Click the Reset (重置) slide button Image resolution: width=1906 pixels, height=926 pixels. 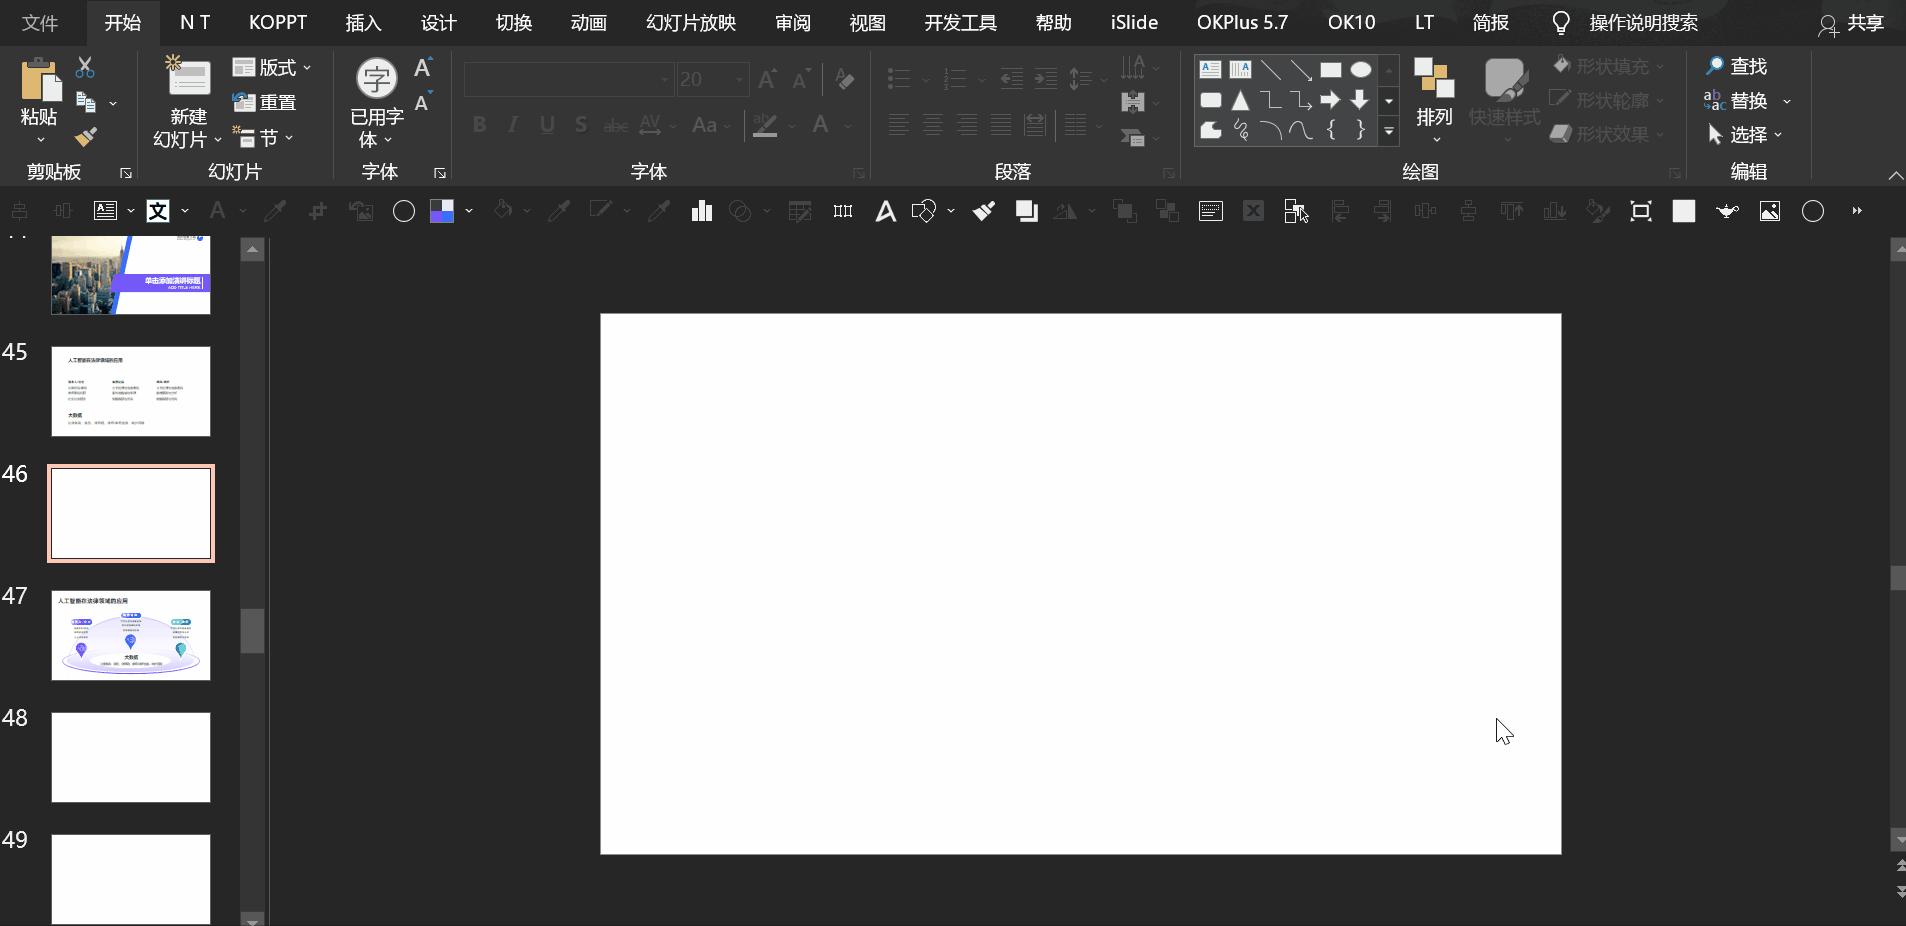coord(265,102)
